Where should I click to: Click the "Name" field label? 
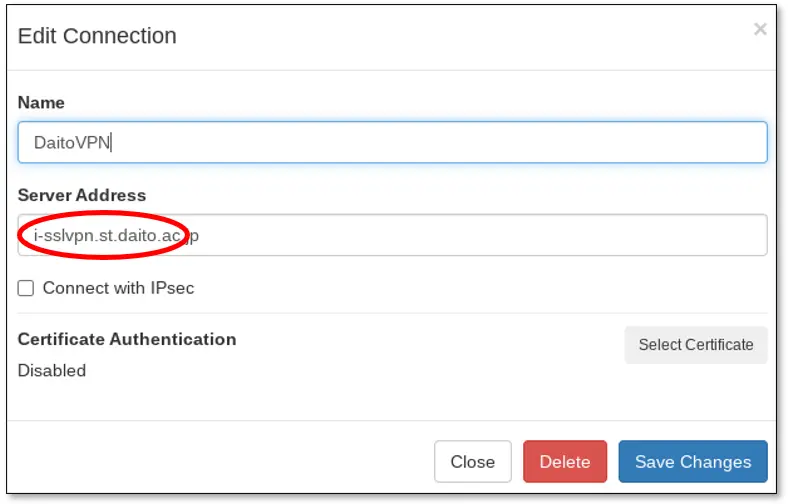41,102
